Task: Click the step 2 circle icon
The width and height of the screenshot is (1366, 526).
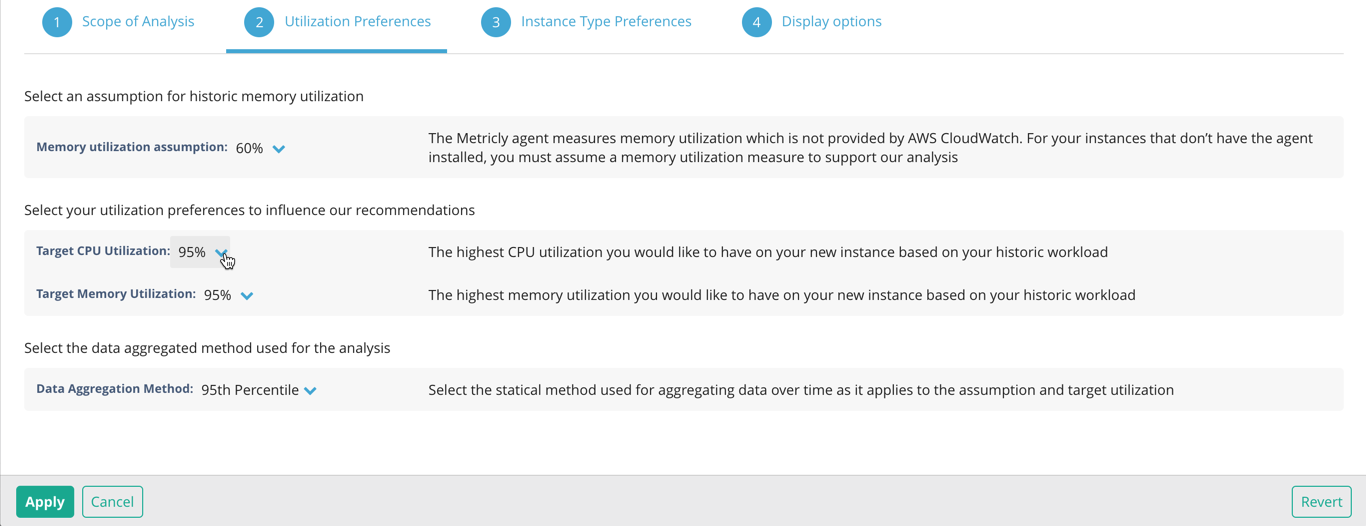Action: 259,22
